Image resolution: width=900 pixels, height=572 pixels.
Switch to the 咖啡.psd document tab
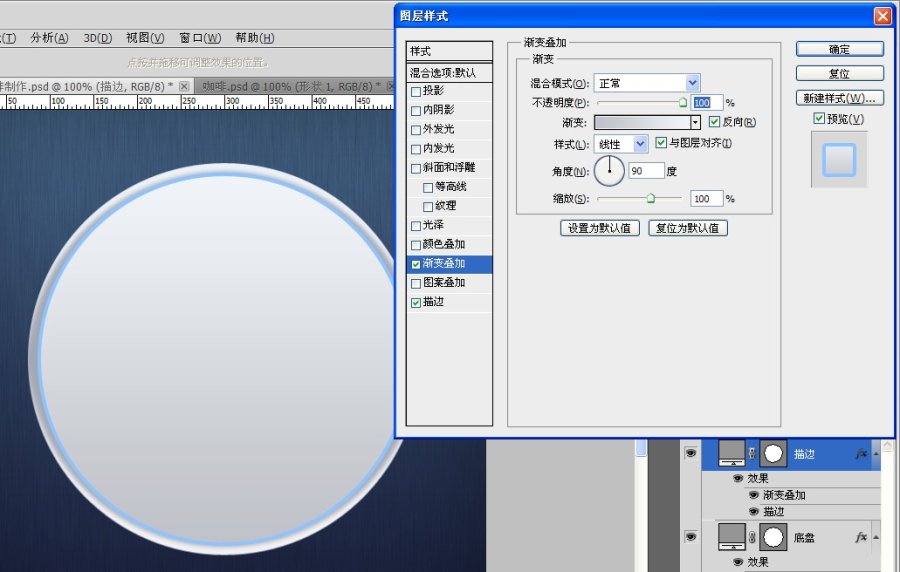tap(291, 86)
